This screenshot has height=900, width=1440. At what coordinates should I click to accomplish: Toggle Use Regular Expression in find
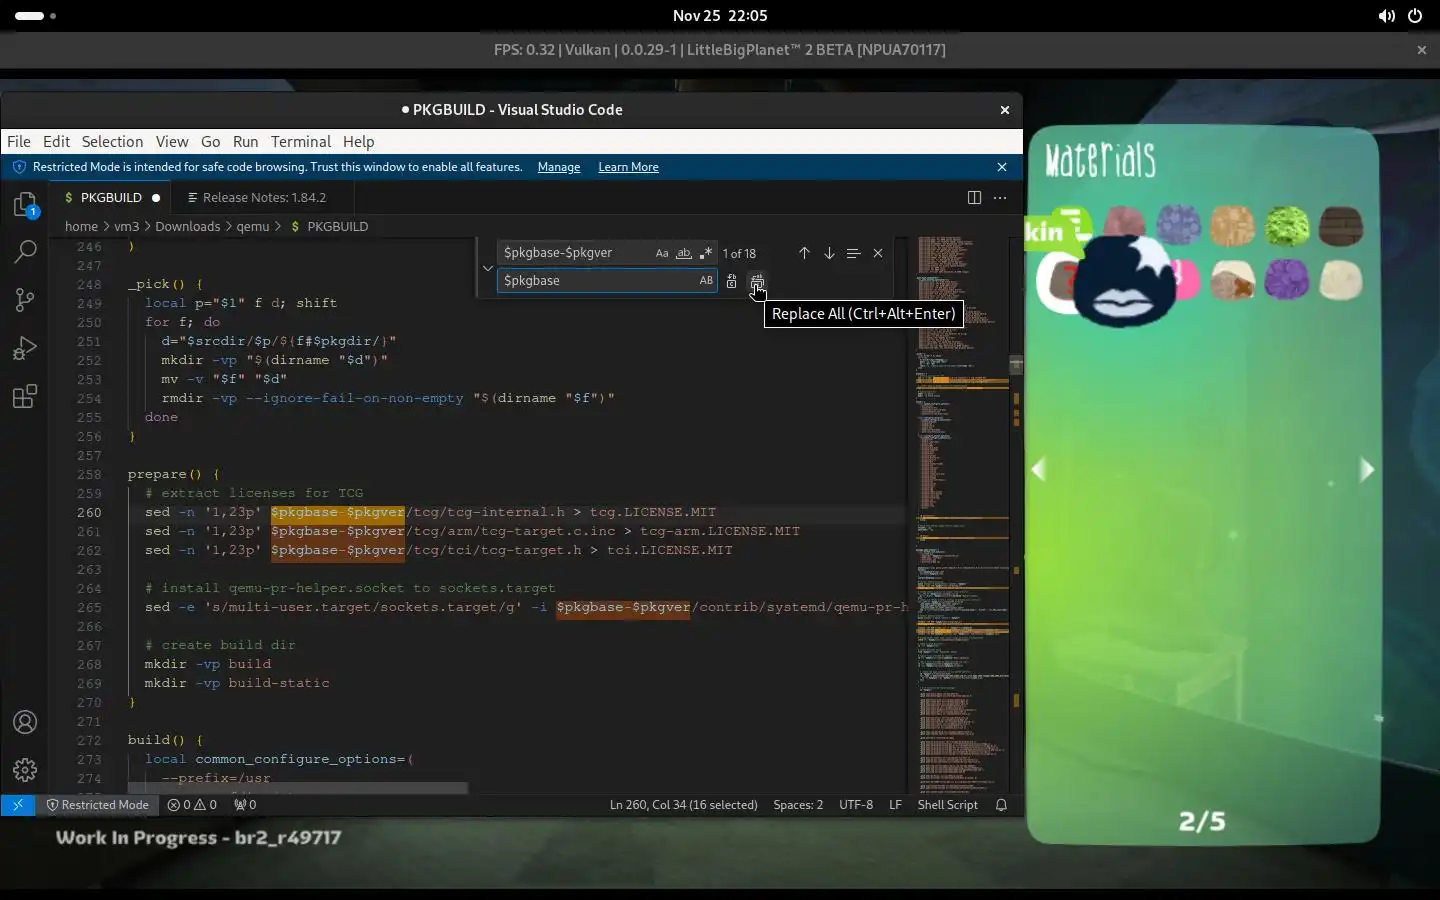click(706, 253)
